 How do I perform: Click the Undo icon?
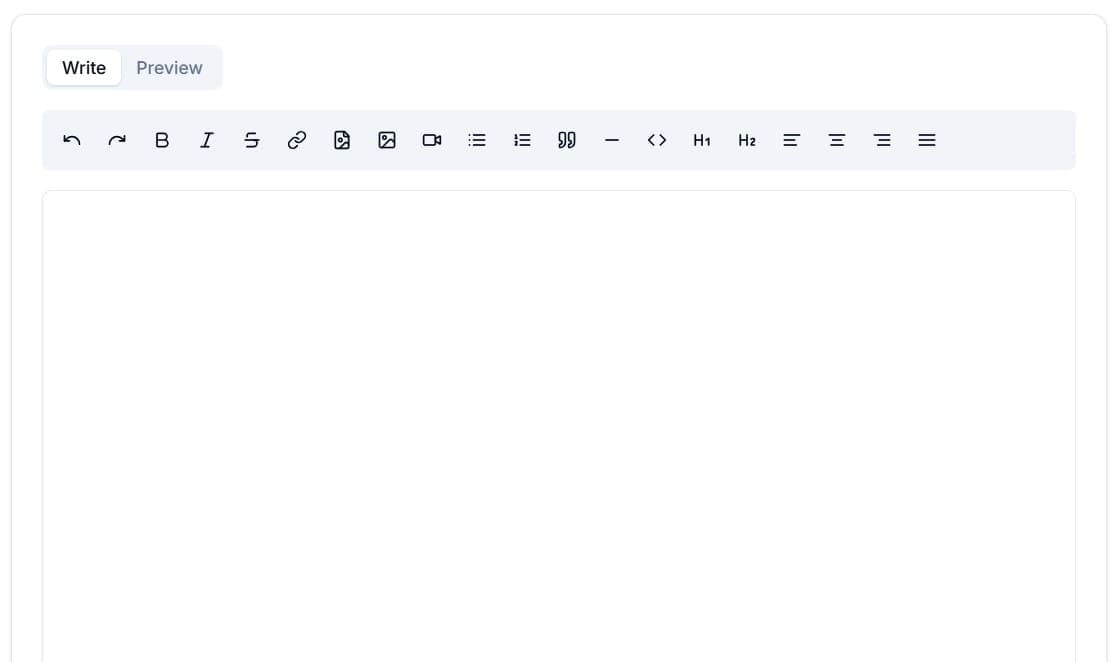click(x=72, y=140)
